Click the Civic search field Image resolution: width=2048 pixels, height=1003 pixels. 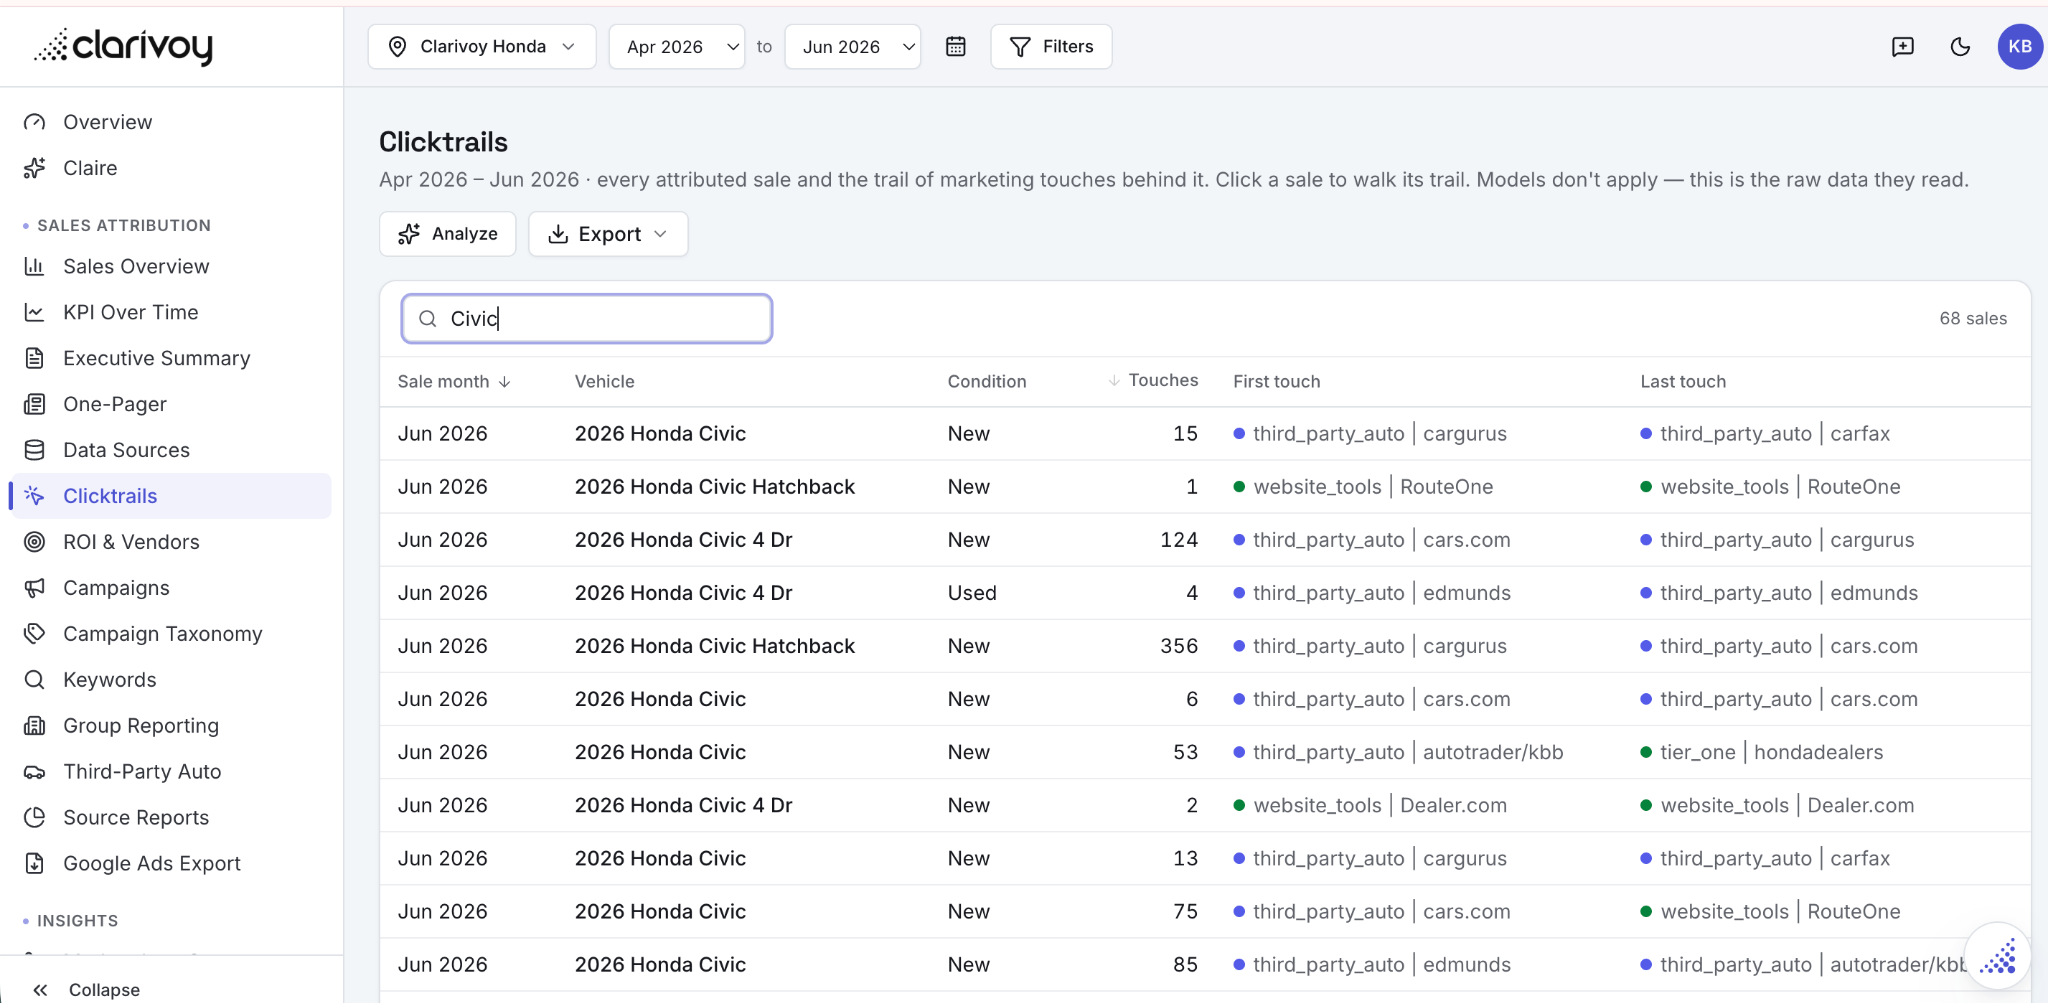click(x=587, y=318)
